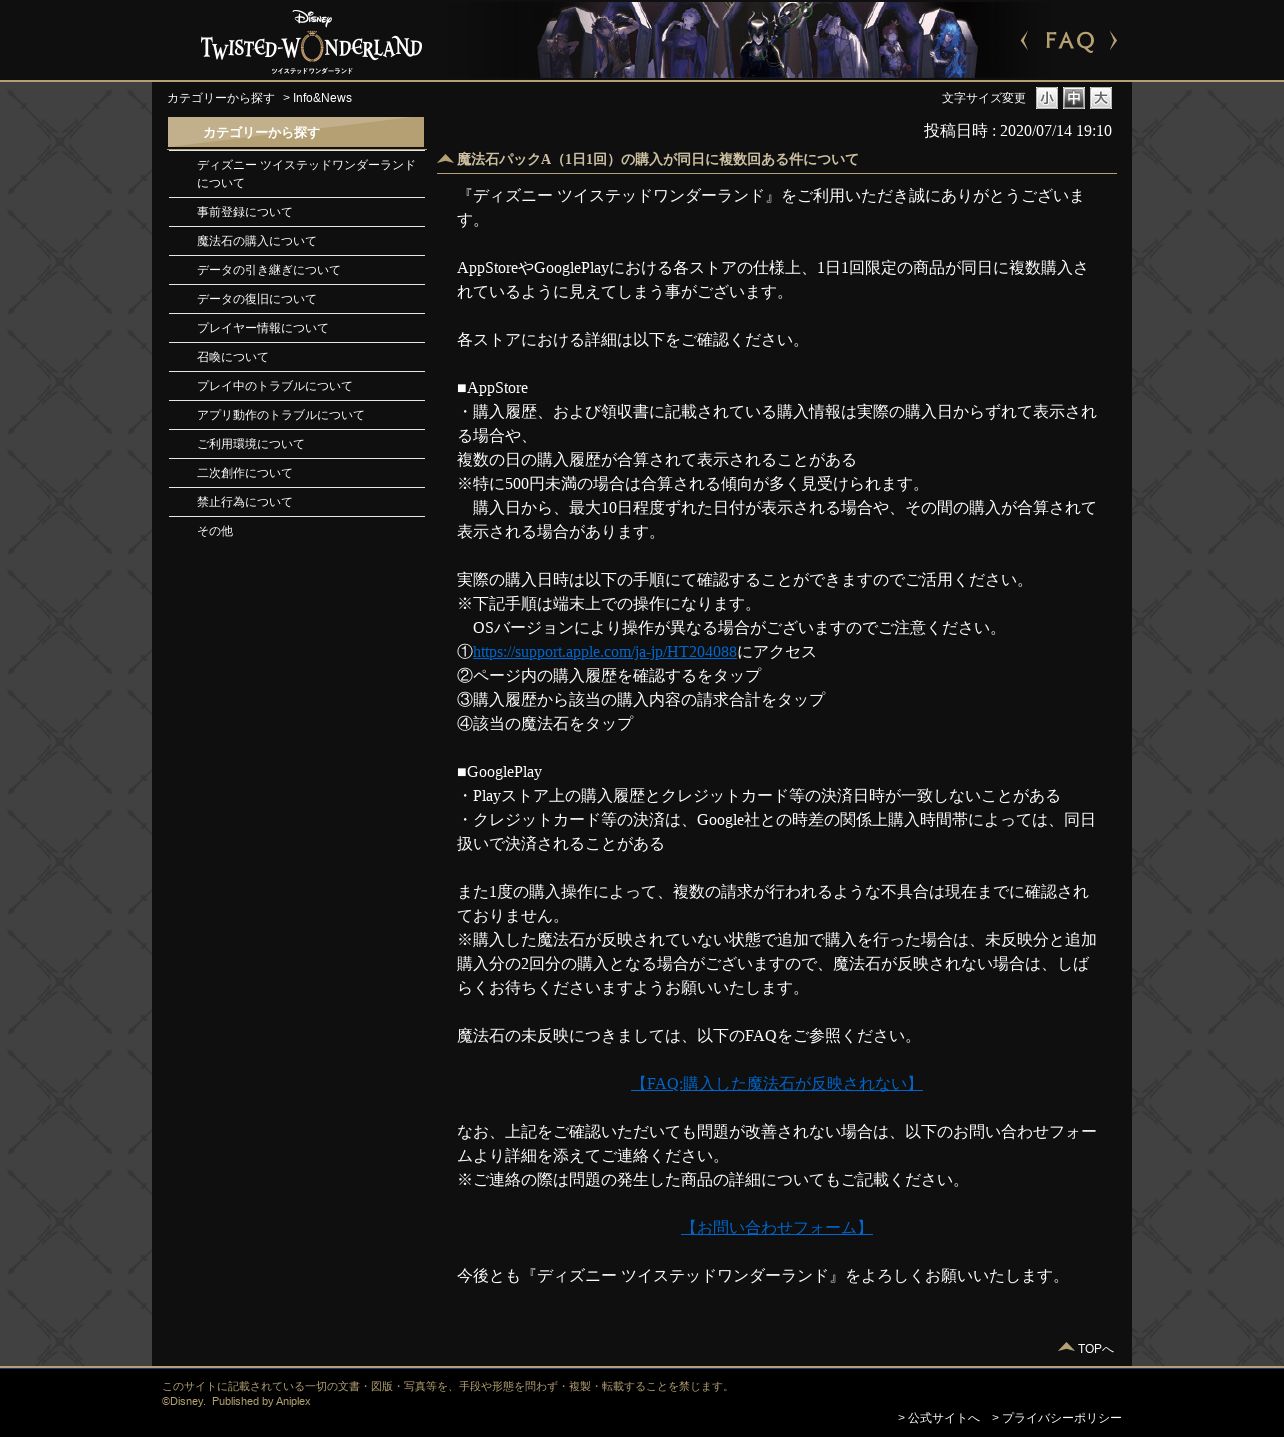The width and height of the screenshot is (1284, 1437).
Task: Click the character banner image in header
Action: [757, 40]
